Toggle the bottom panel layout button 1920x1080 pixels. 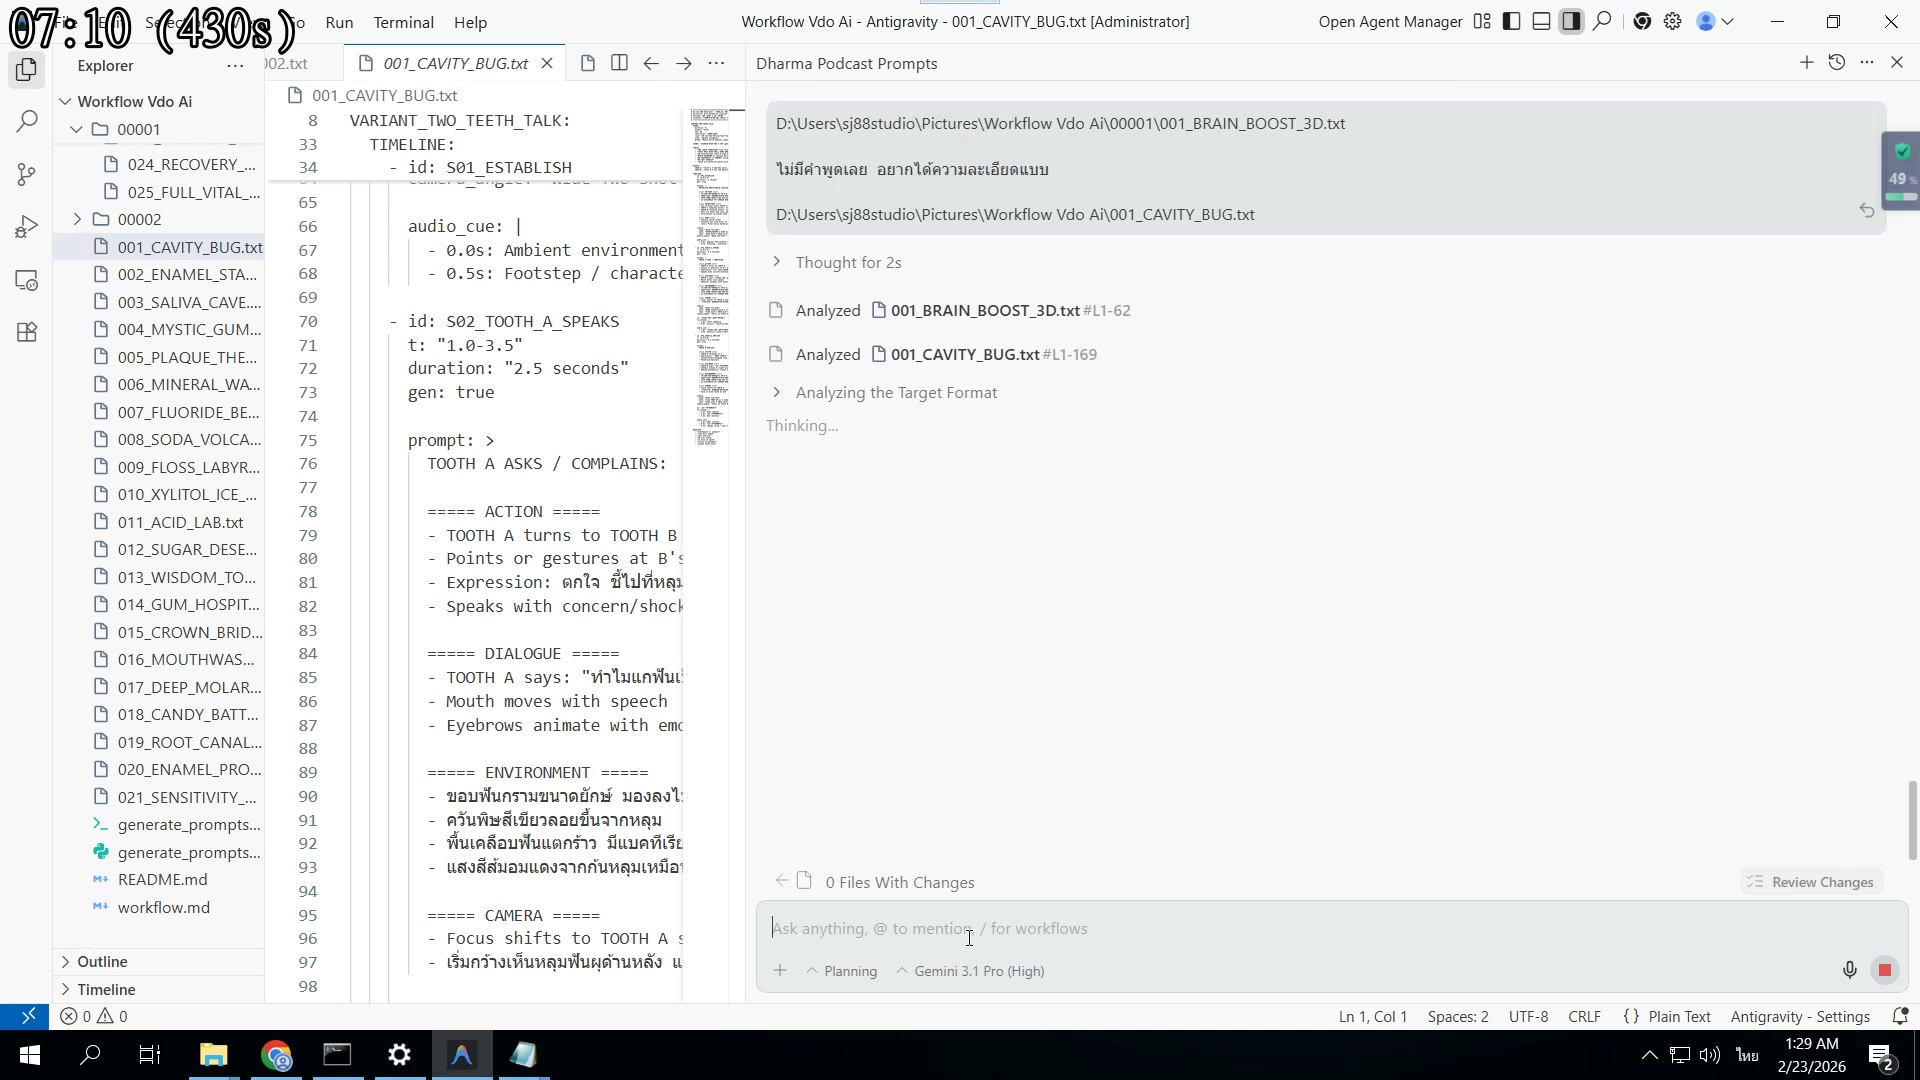(x=1542, y=21)
